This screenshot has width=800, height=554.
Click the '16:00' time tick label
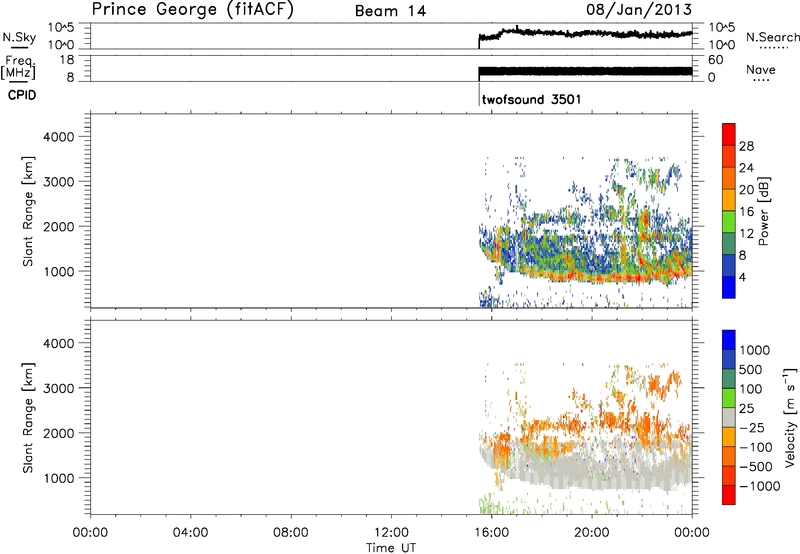[x=491, y=533]
